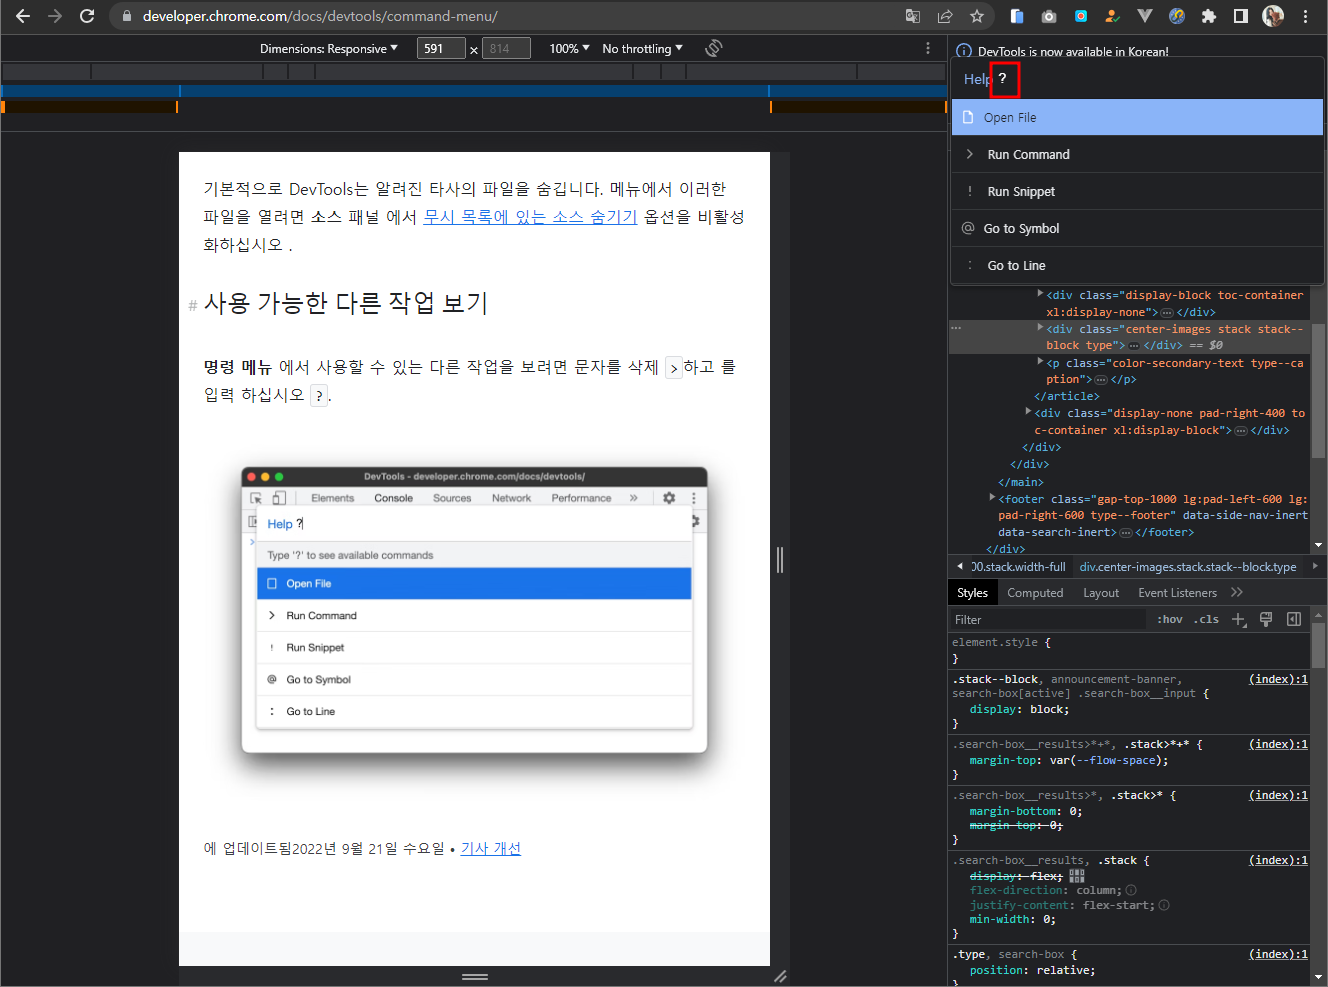
Task: Choose Run Snippet from the list
Action: point(1137,191)
